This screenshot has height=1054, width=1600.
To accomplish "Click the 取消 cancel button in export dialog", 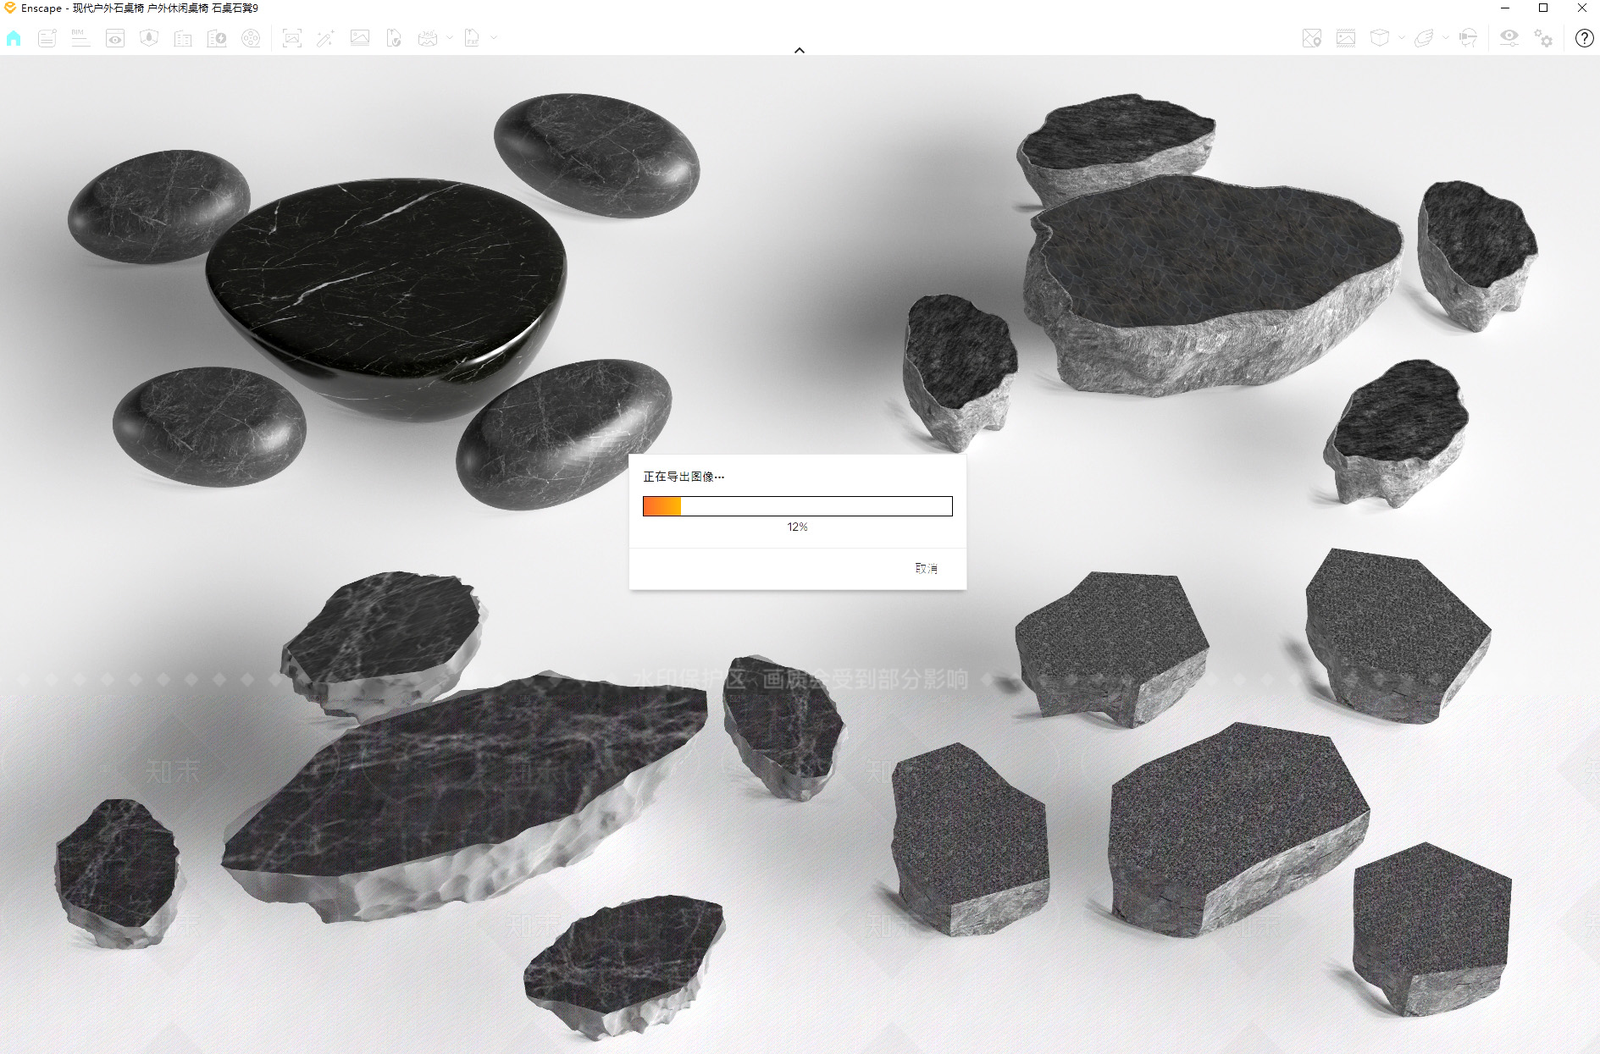I will [x=926, y=568].
